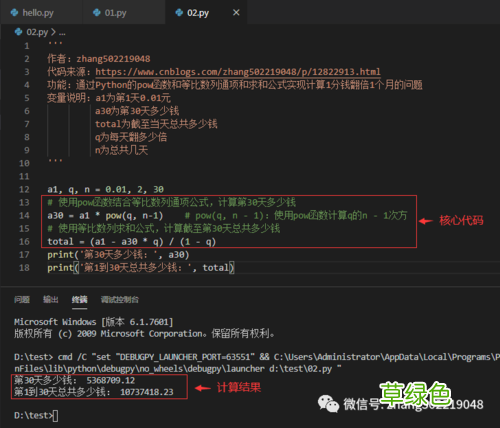Switch to the hello.py tab
Image resolution: width=500 pixels, height=428 pixels.
[x=38, y=13]
